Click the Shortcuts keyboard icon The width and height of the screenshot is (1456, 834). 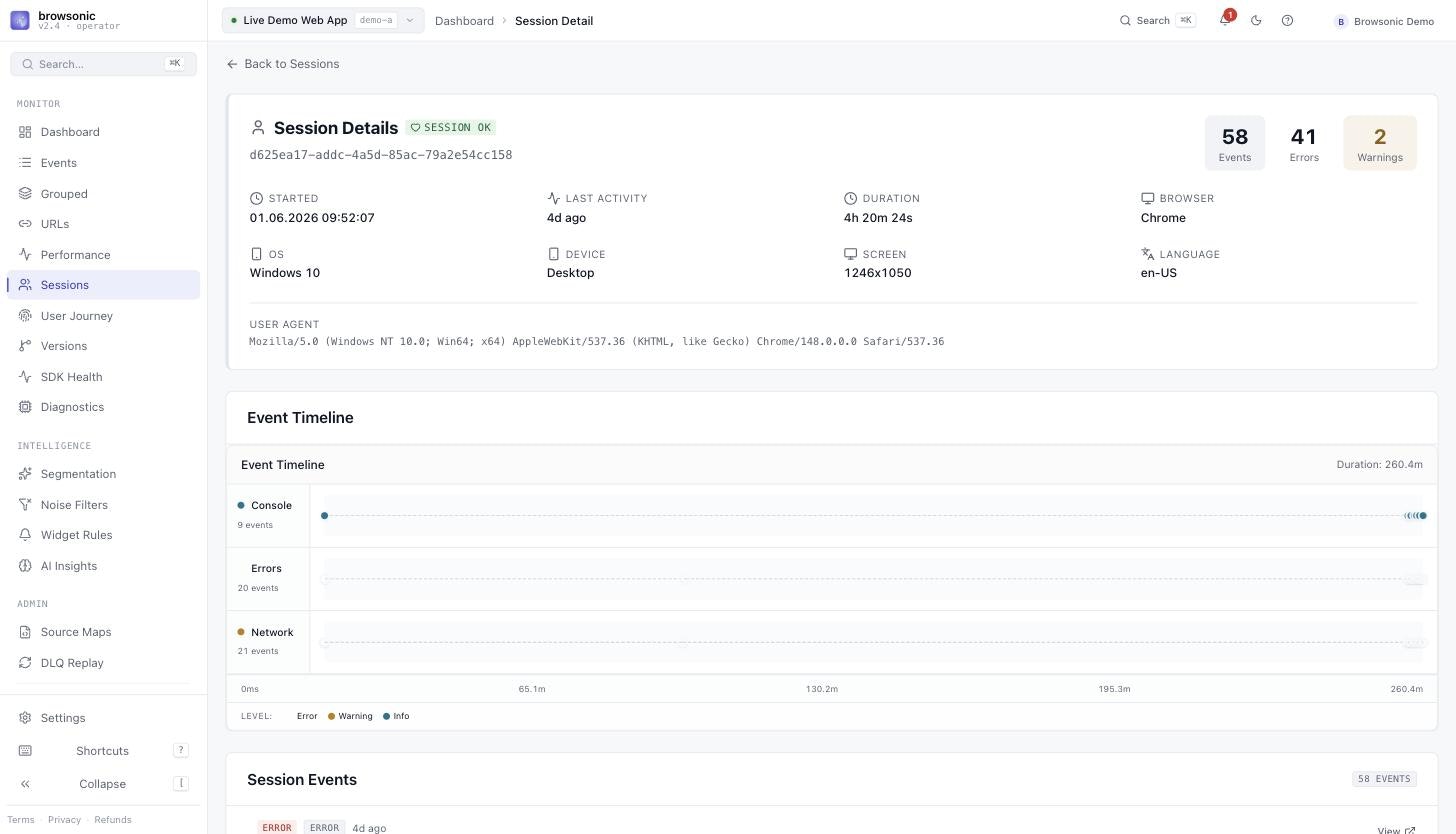(25, 751)
